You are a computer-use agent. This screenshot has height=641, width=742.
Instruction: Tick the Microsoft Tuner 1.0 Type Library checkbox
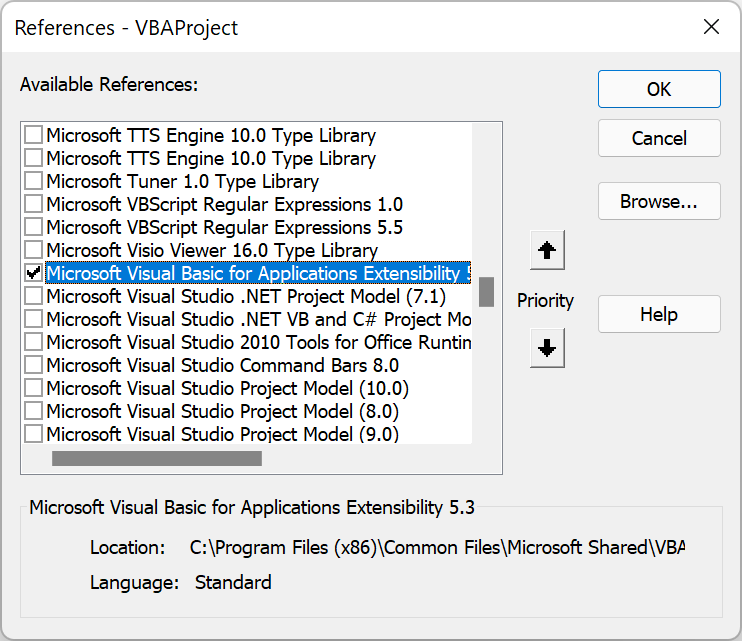[34, 181]
